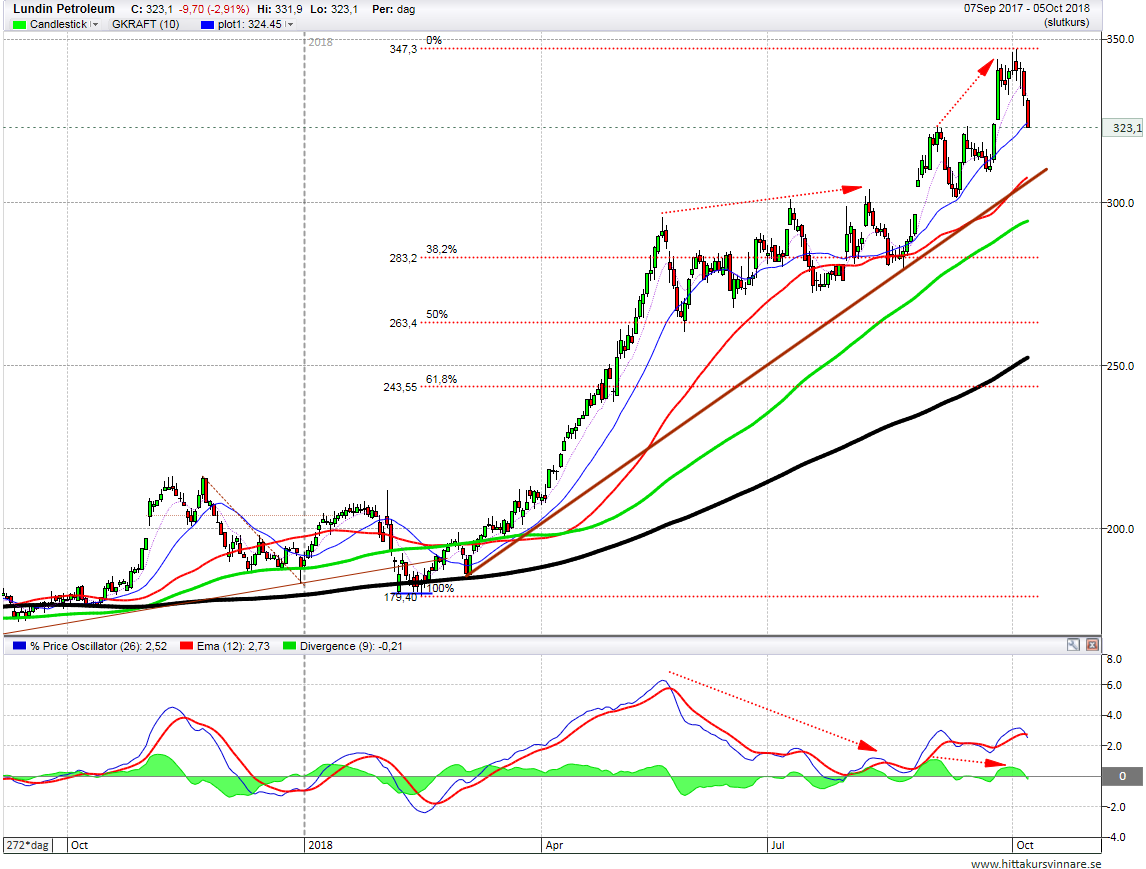1146x869 pixels.
Task: Click the Lundin Petroleum title
Action: tap(64, 9)
